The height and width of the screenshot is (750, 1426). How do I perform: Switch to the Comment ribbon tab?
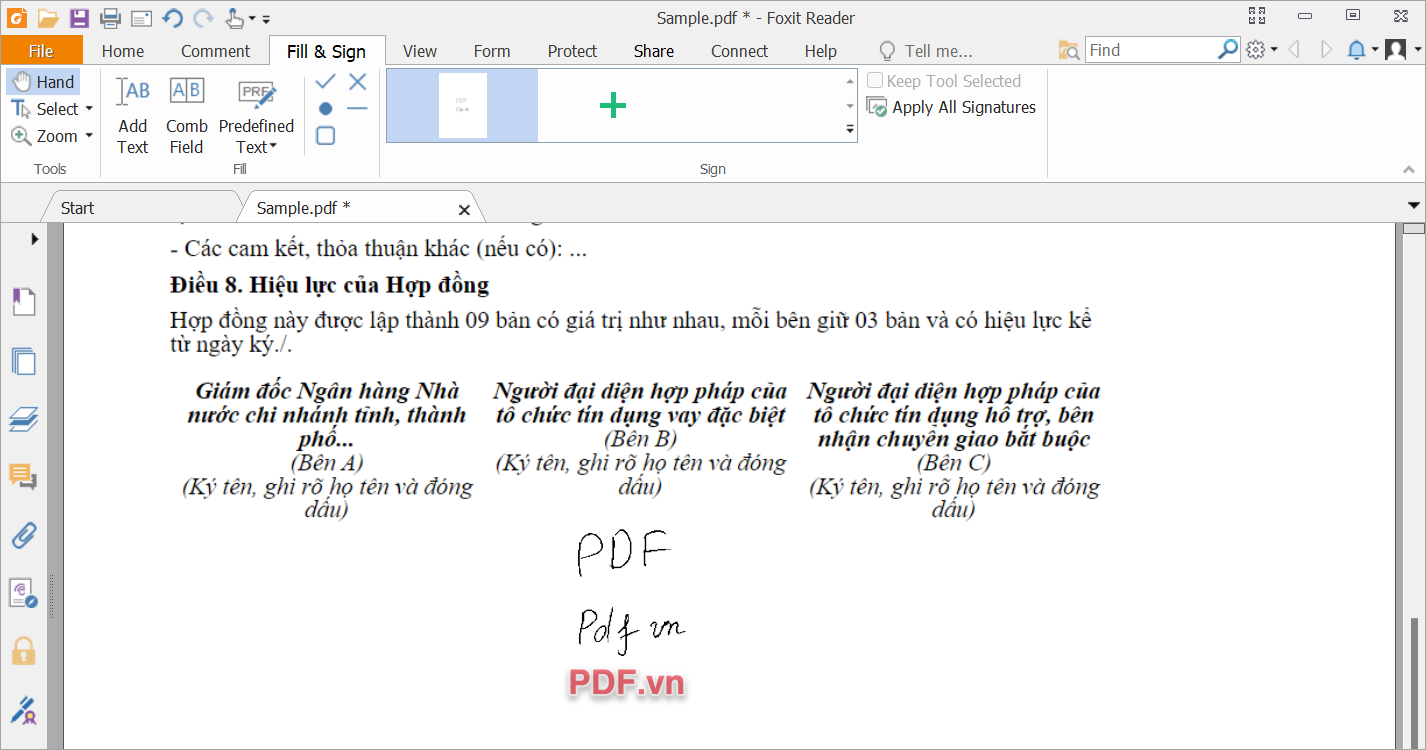215,51
